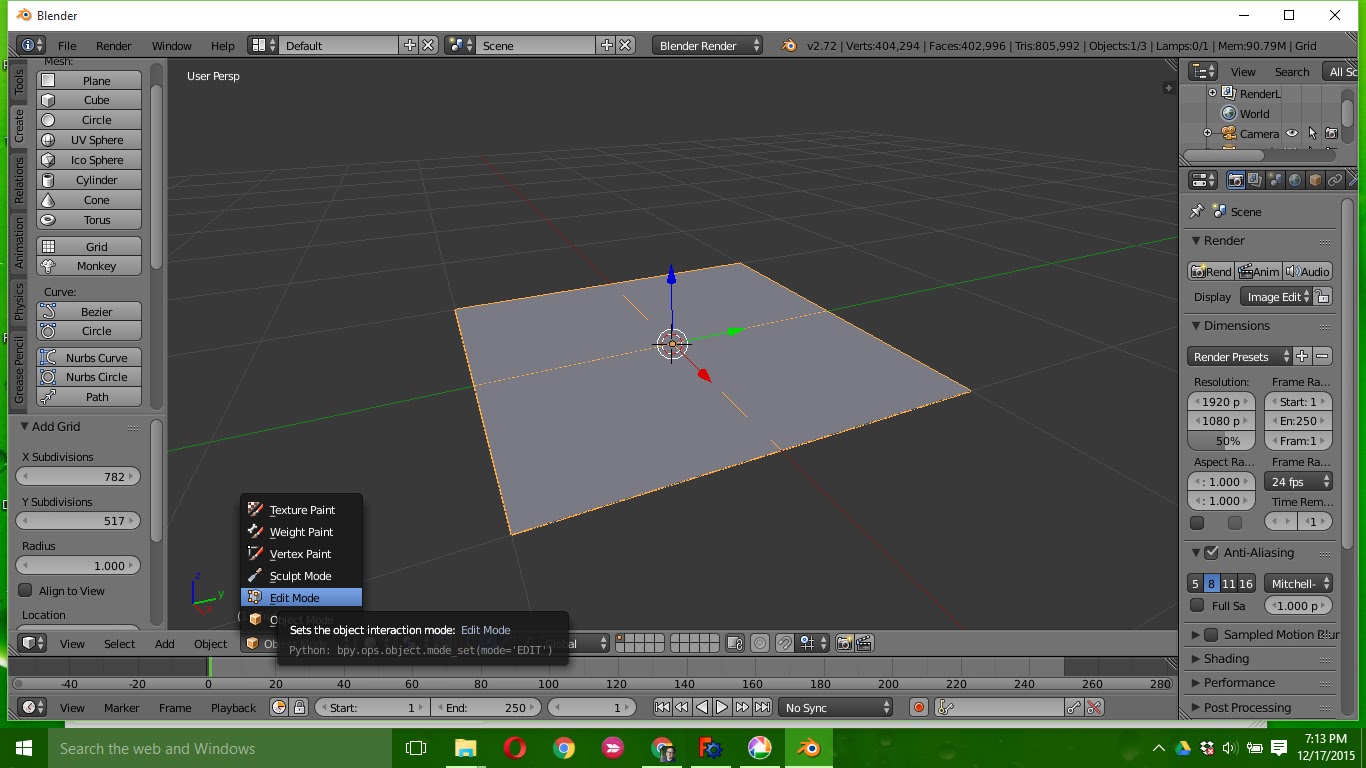Viewport: 1366px width, 768px height.
Task: Click the X Subdivisions value field
Action: [79, 477]
